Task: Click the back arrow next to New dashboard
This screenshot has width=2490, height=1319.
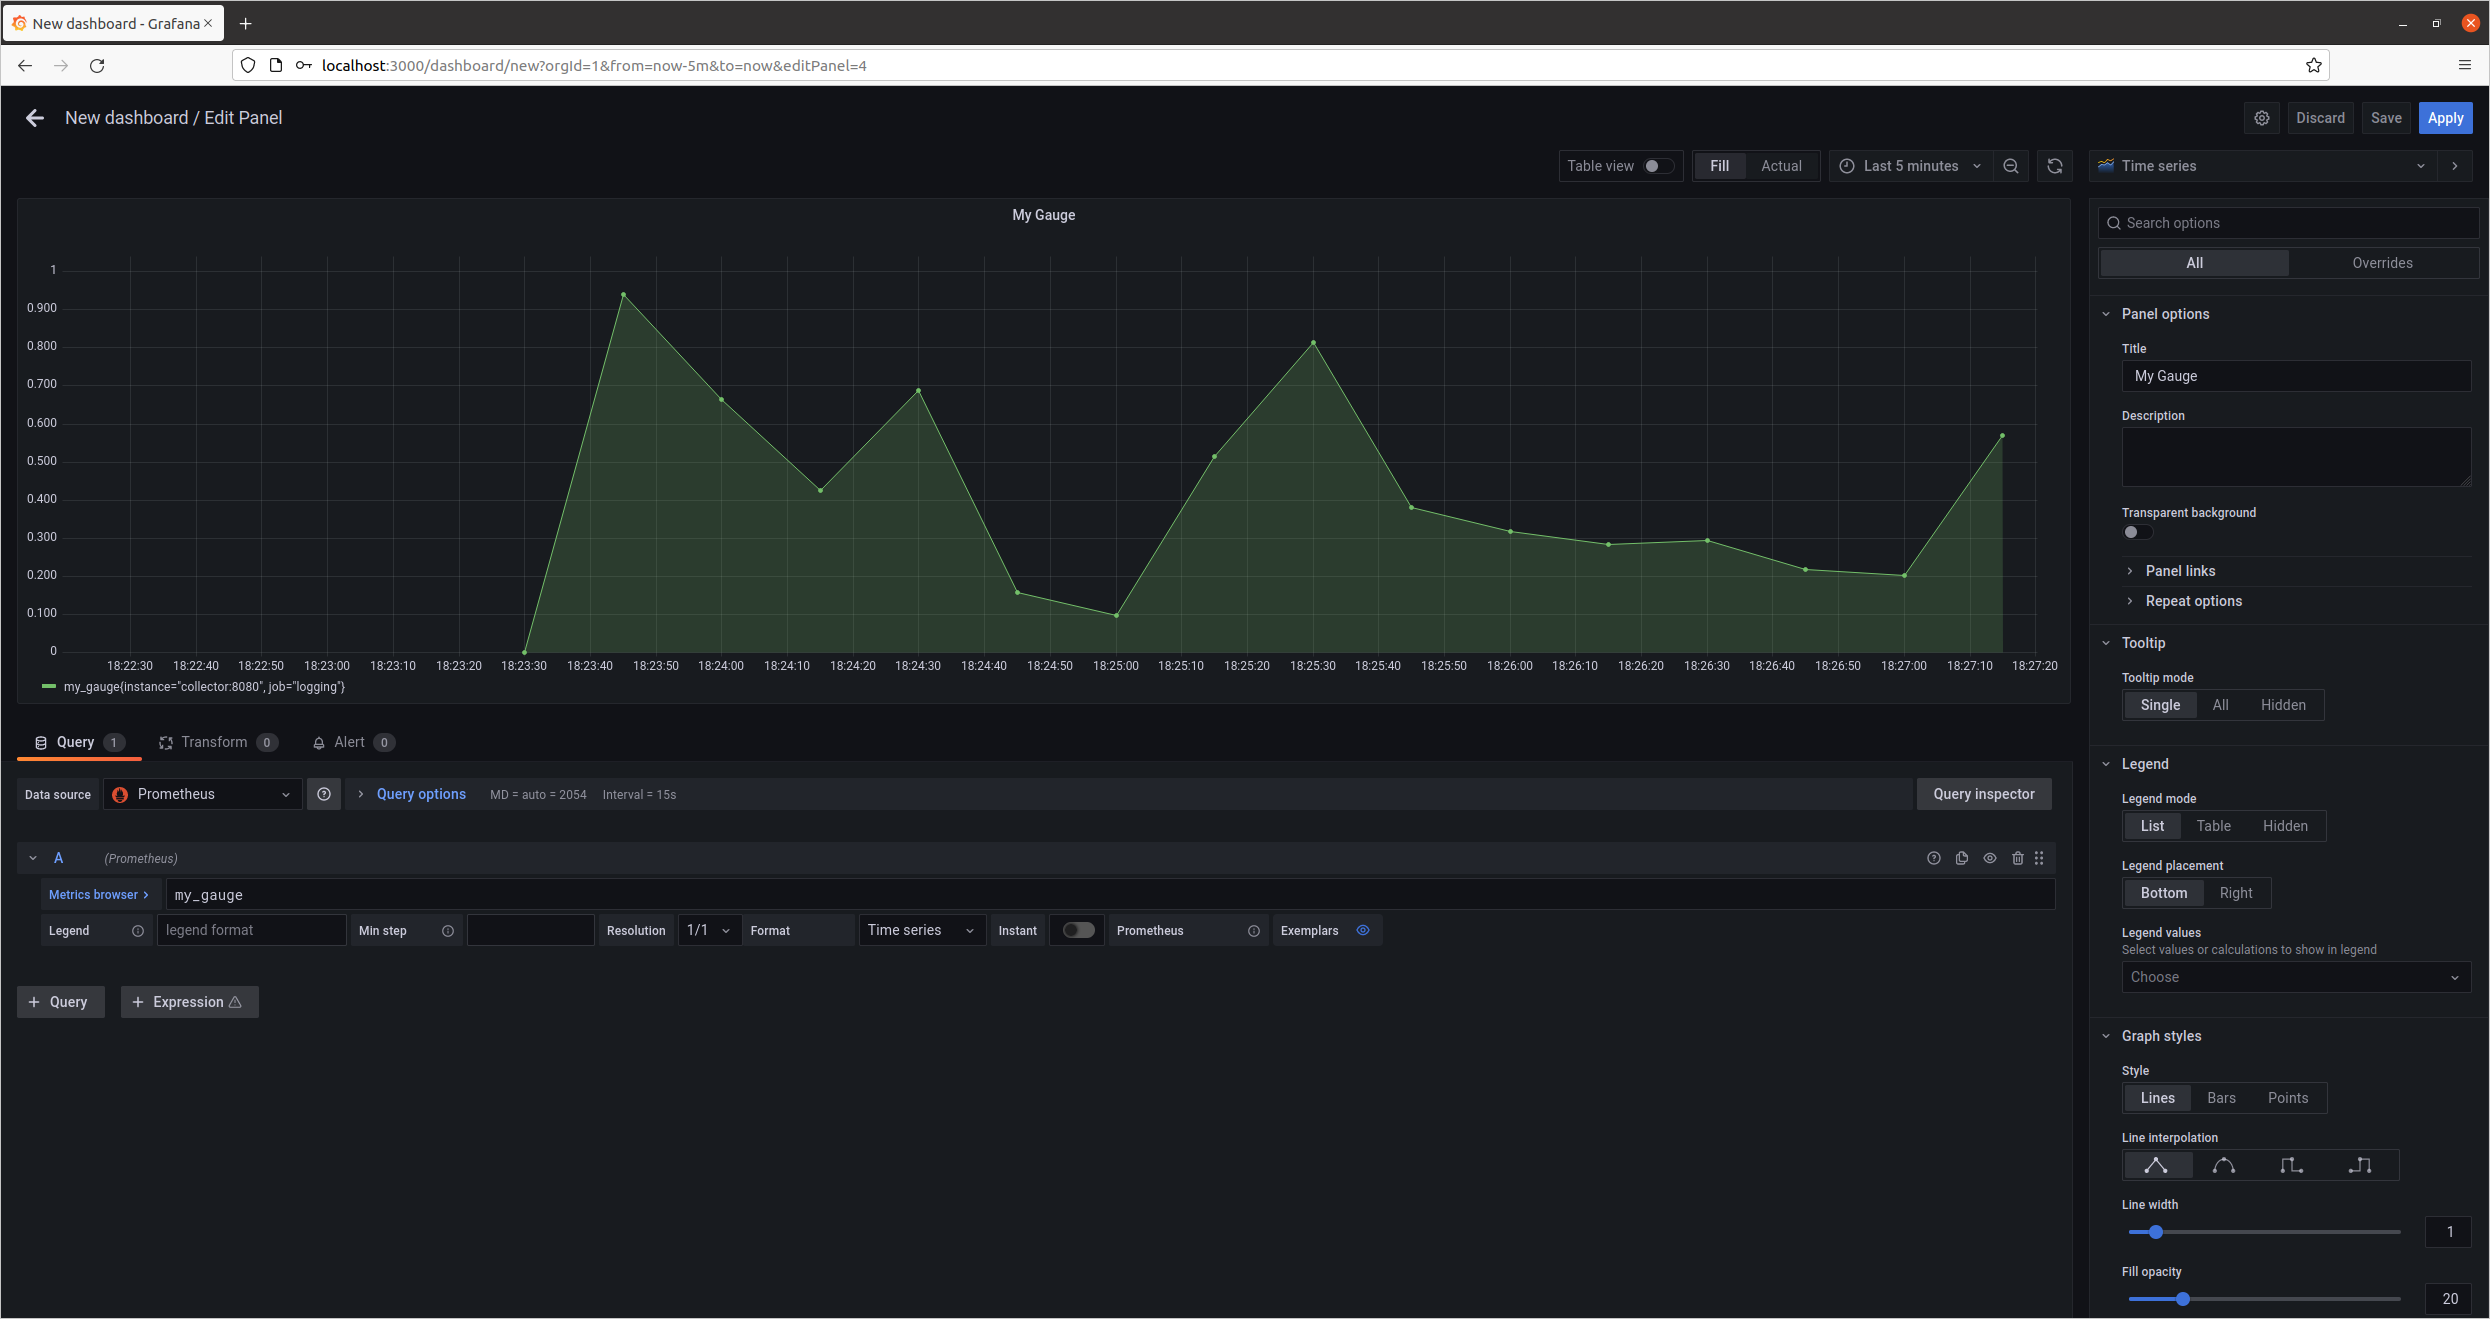Action: click(x=35, y=118)
